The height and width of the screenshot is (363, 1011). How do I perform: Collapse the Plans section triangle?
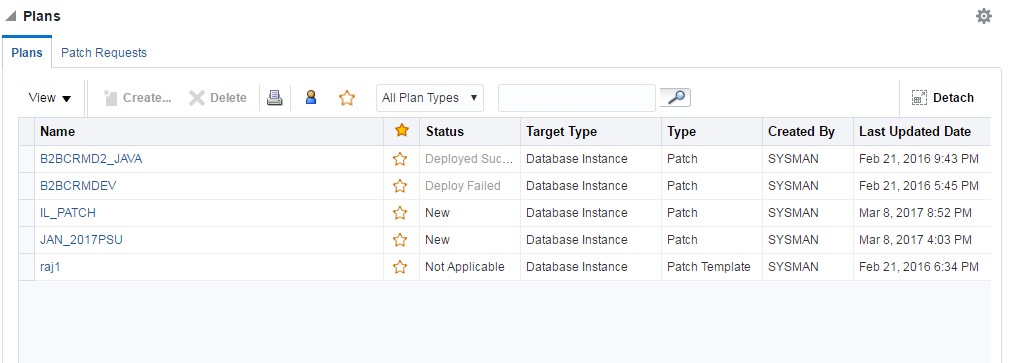tap(10, 17)
